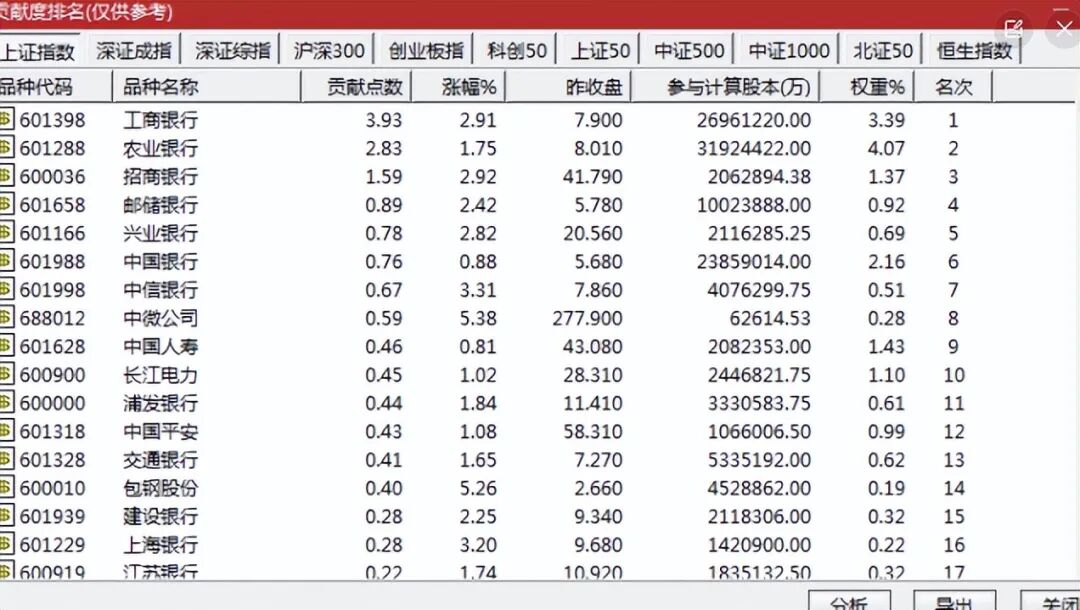1080x610 pixels.
Task: Select the 农业银行 row name
Action: (x=160, y=148)
